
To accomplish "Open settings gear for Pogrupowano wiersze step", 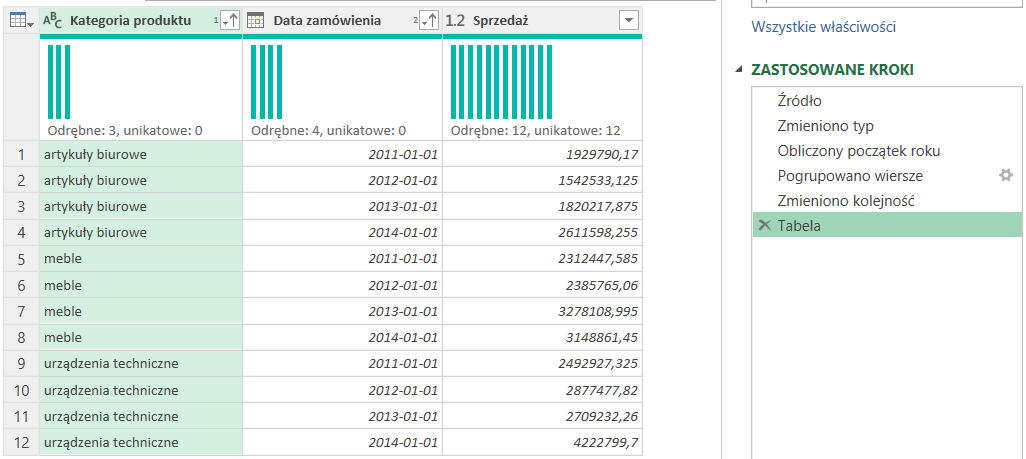I will (x=1006, y=176).
